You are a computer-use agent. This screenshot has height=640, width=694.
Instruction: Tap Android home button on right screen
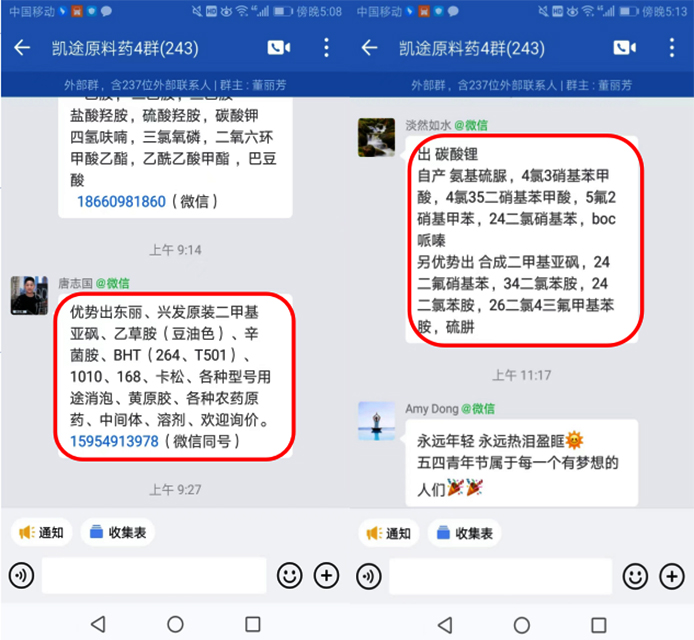pyautogui.click(x=521, y=625)
